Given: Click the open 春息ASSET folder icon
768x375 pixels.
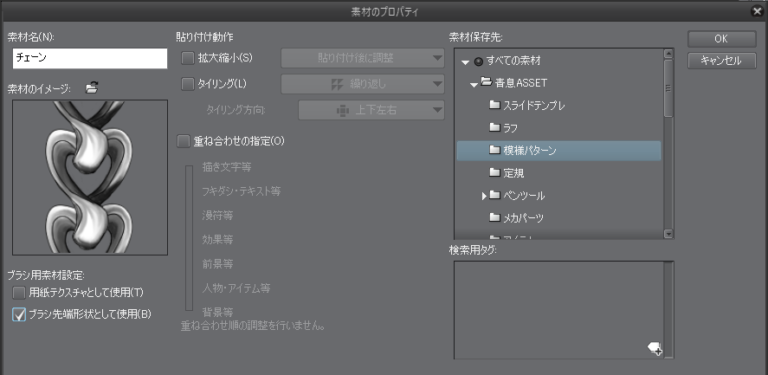Looking at the screenshot, I should (485, 82).
